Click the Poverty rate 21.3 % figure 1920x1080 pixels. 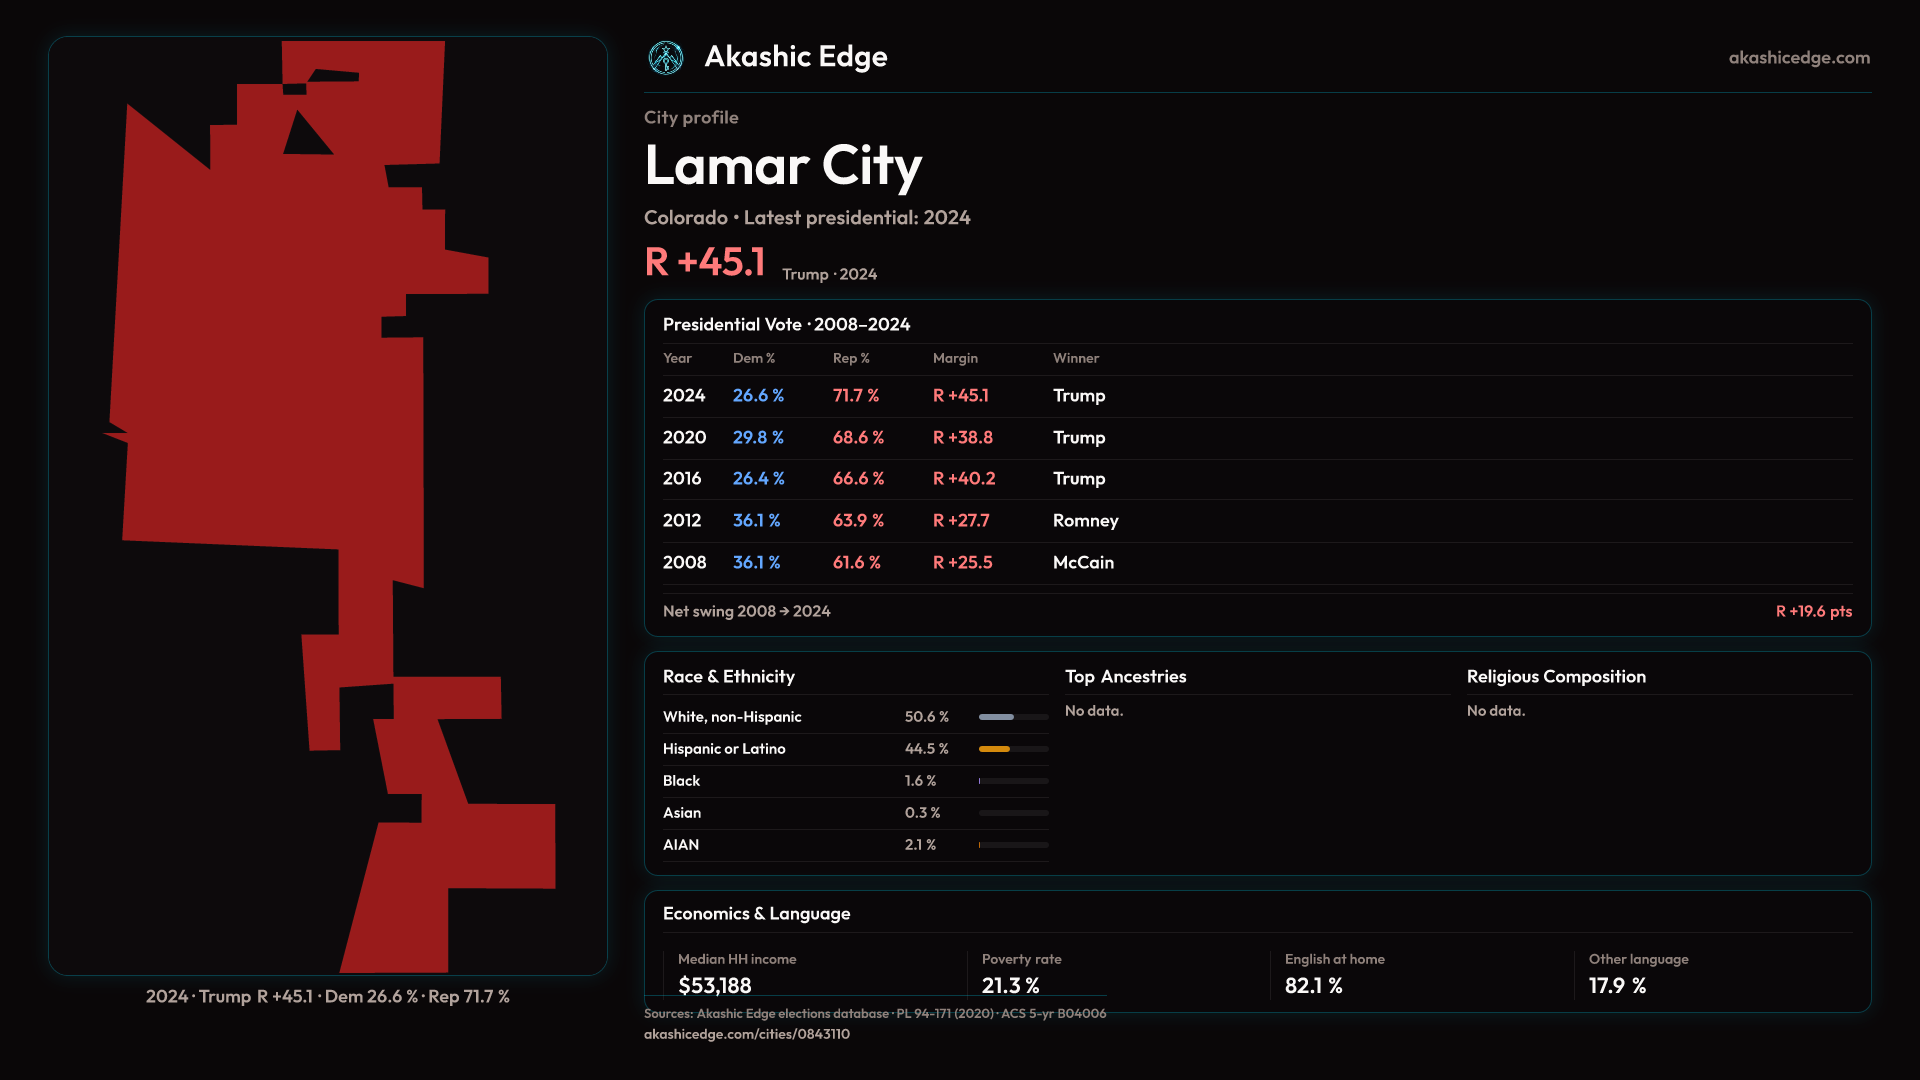point(1010,985)
